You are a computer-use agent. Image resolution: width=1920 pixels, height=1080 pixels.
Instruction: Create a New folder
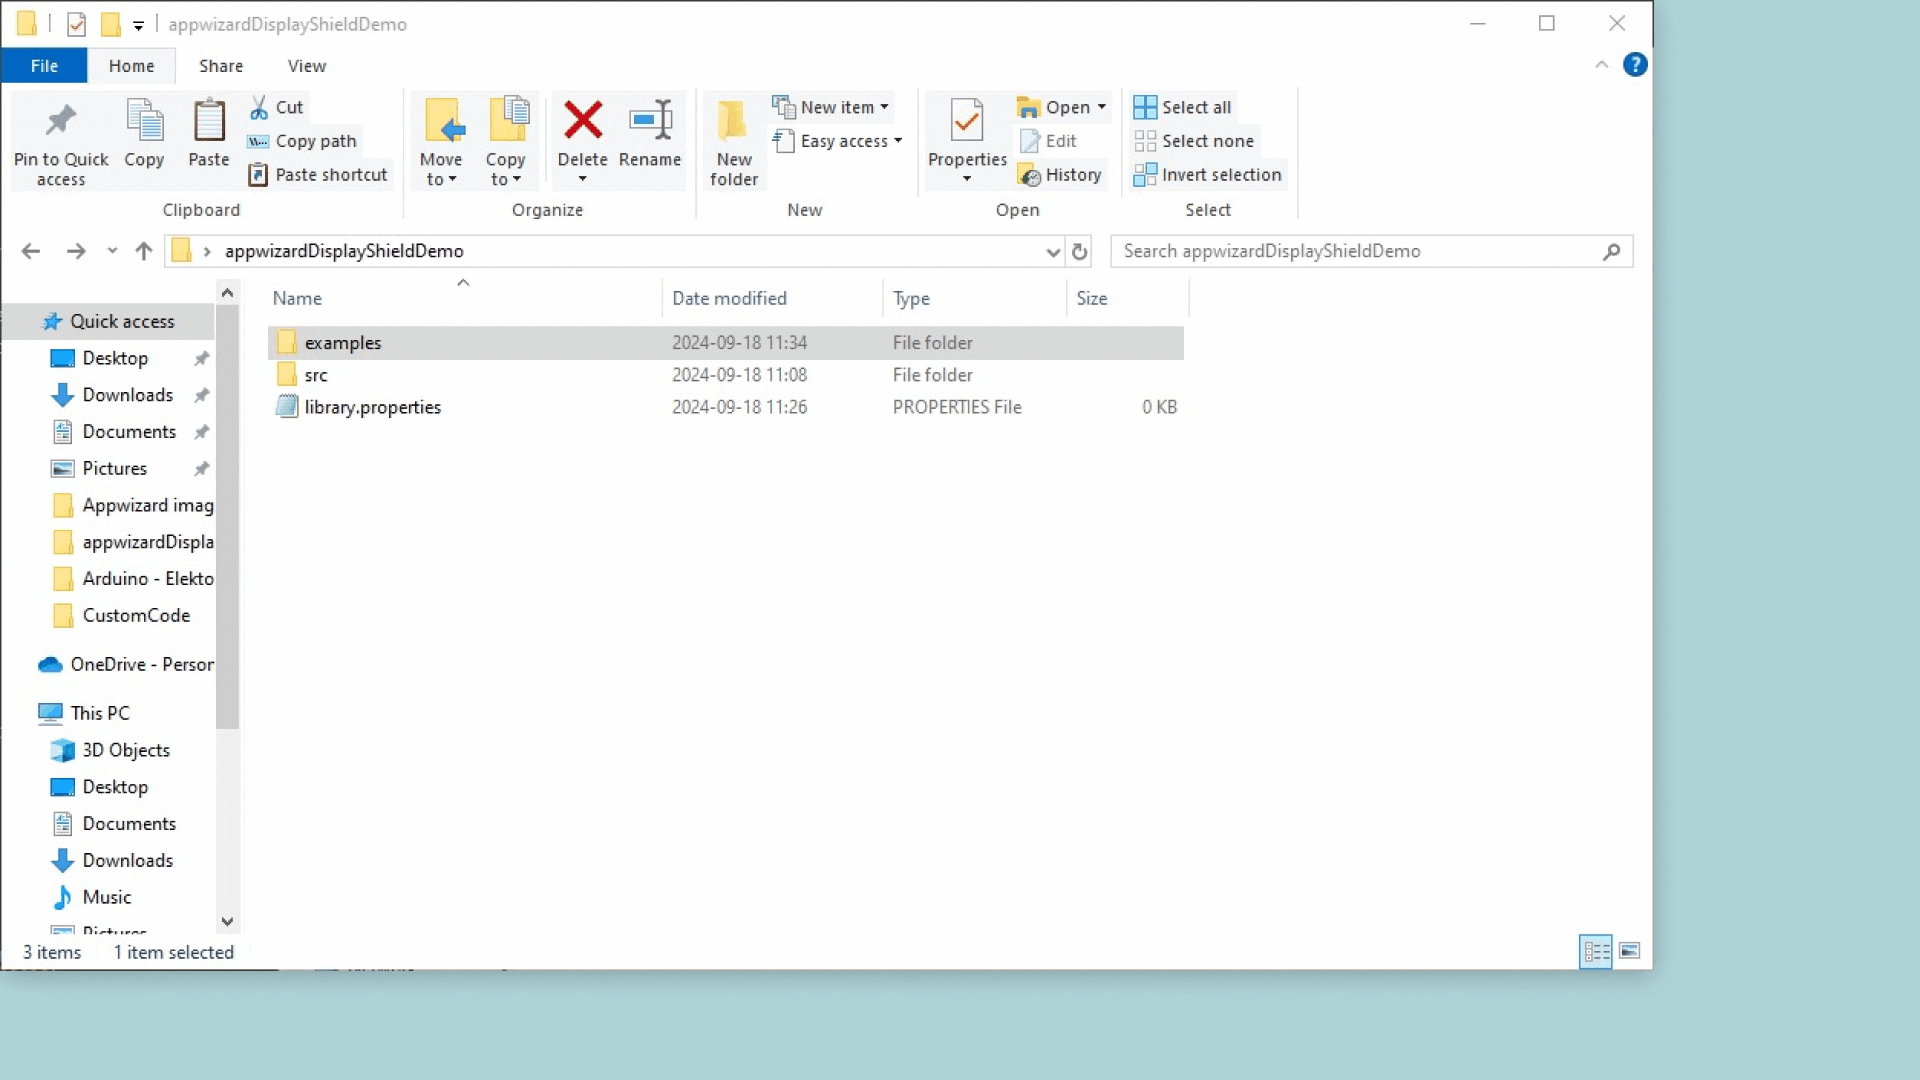point(733,140)
